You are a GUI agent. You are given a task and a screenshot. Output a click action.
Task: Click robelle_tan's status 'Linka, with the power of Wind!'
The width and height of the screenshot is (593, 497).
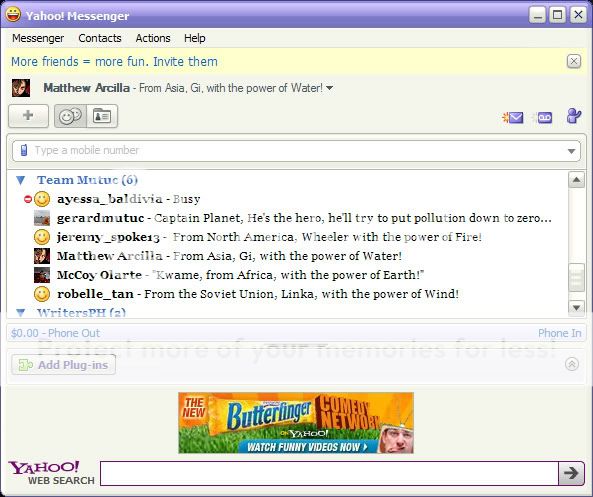(x=370, y=294)
